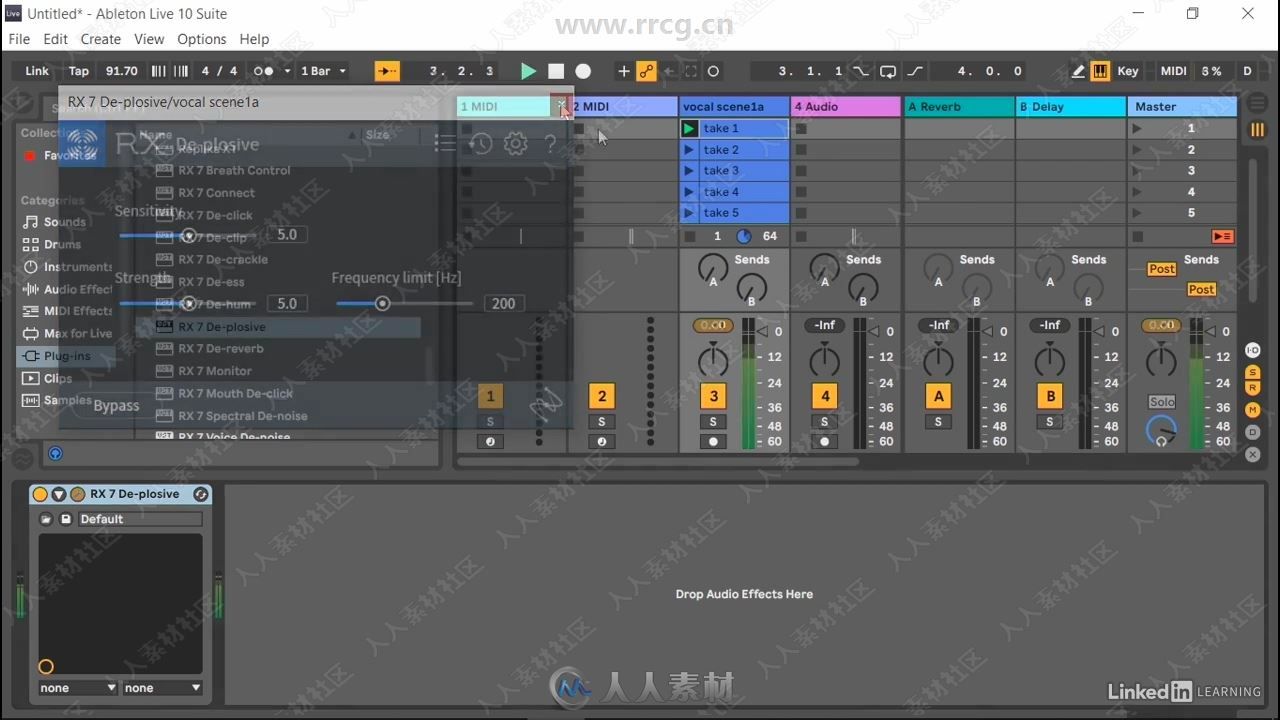Launch Master scene 2

pyautogui.click(x=1137, y=150)
